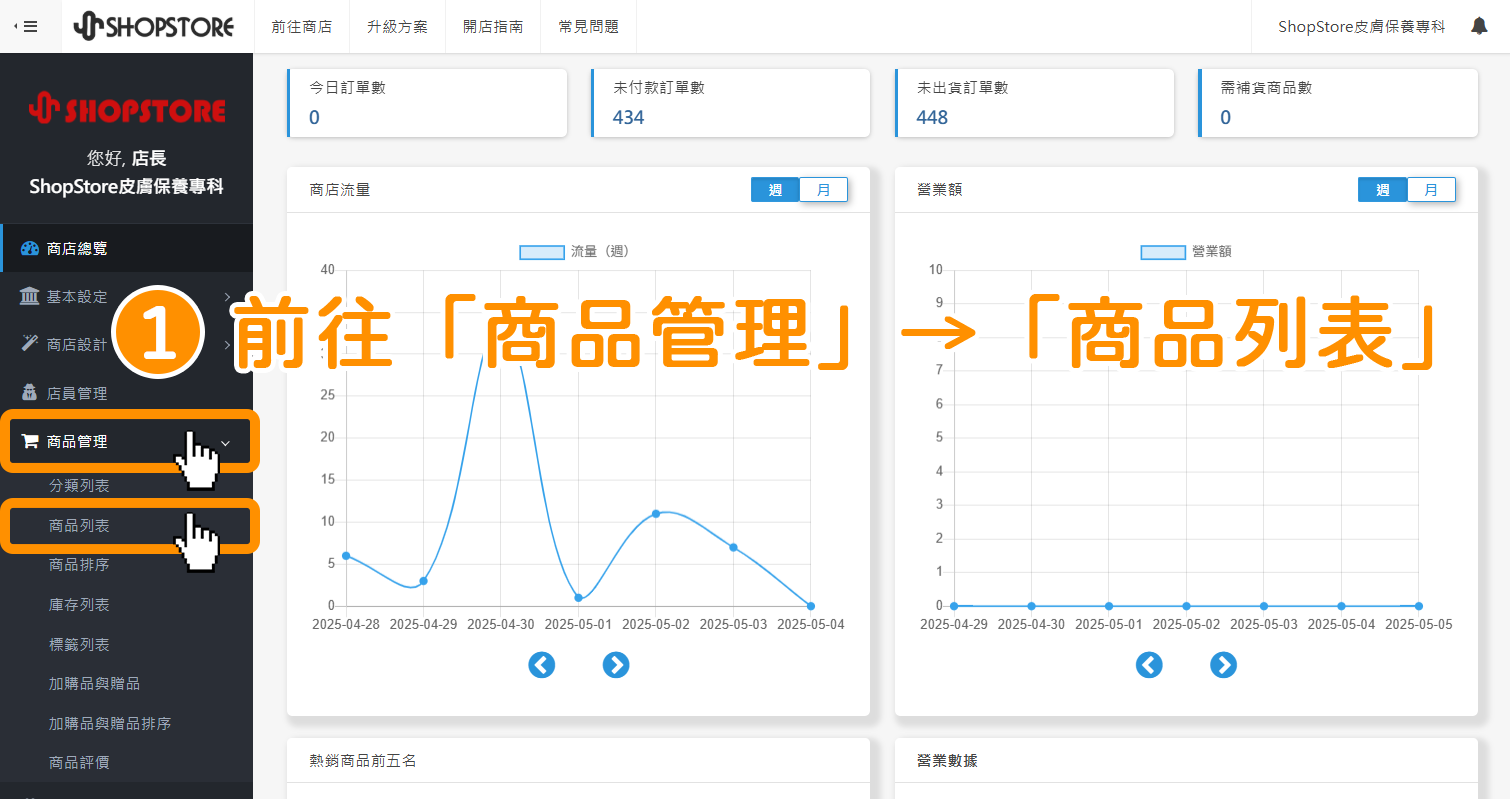Click the 2025-05-03 data point in 商店流量

click(x=733, y=547)
